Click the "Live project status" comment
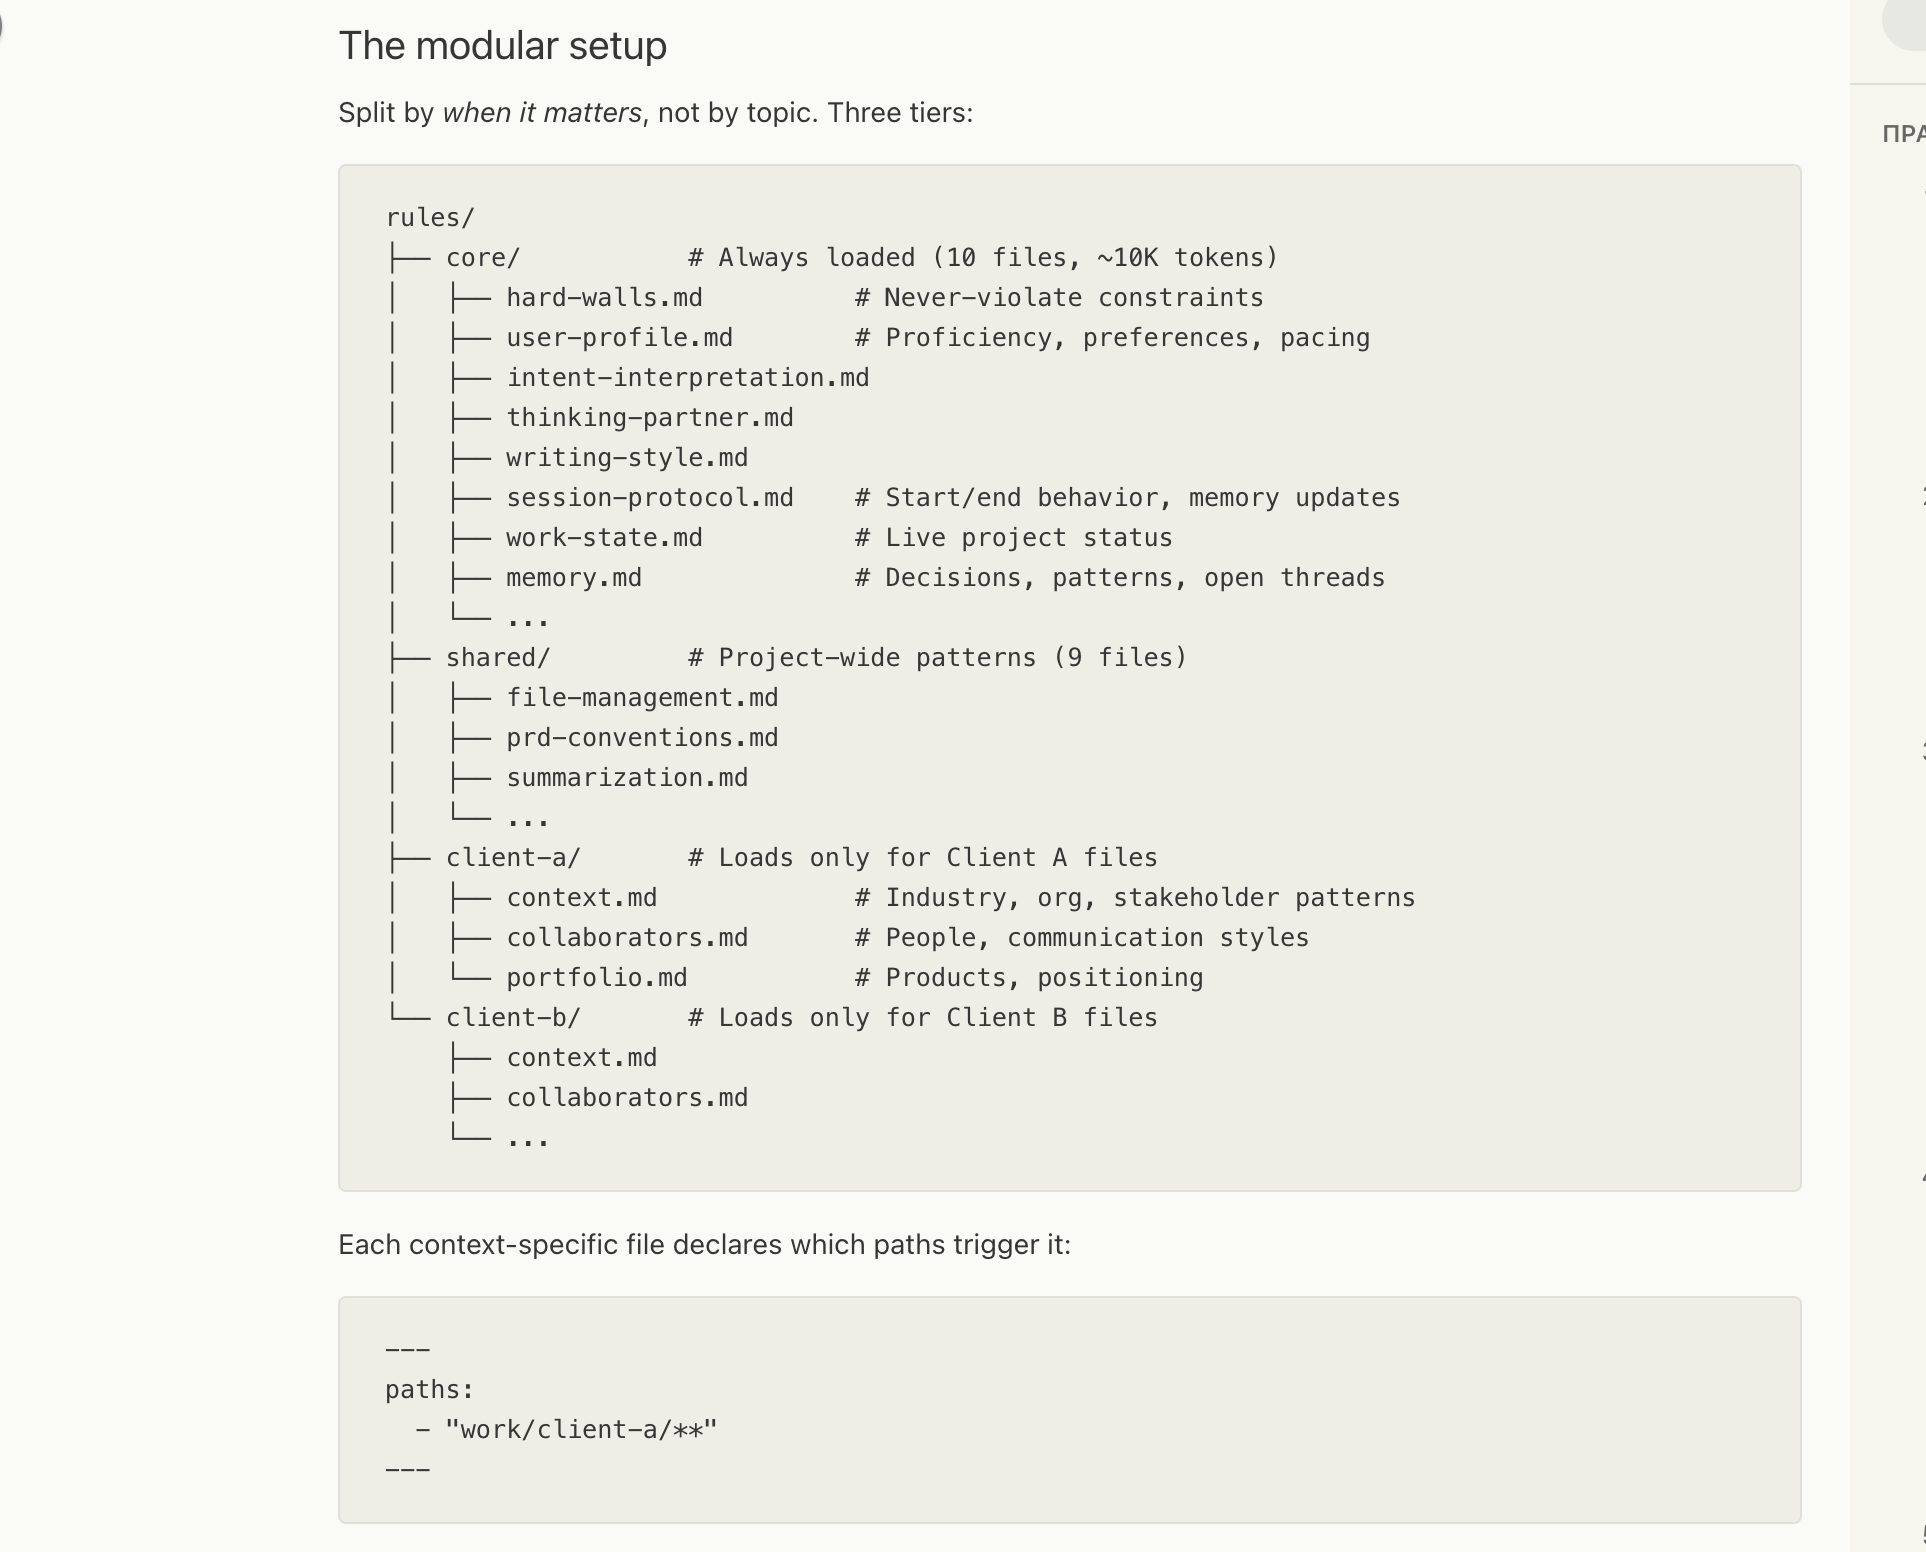 [x=1028, y=537]
